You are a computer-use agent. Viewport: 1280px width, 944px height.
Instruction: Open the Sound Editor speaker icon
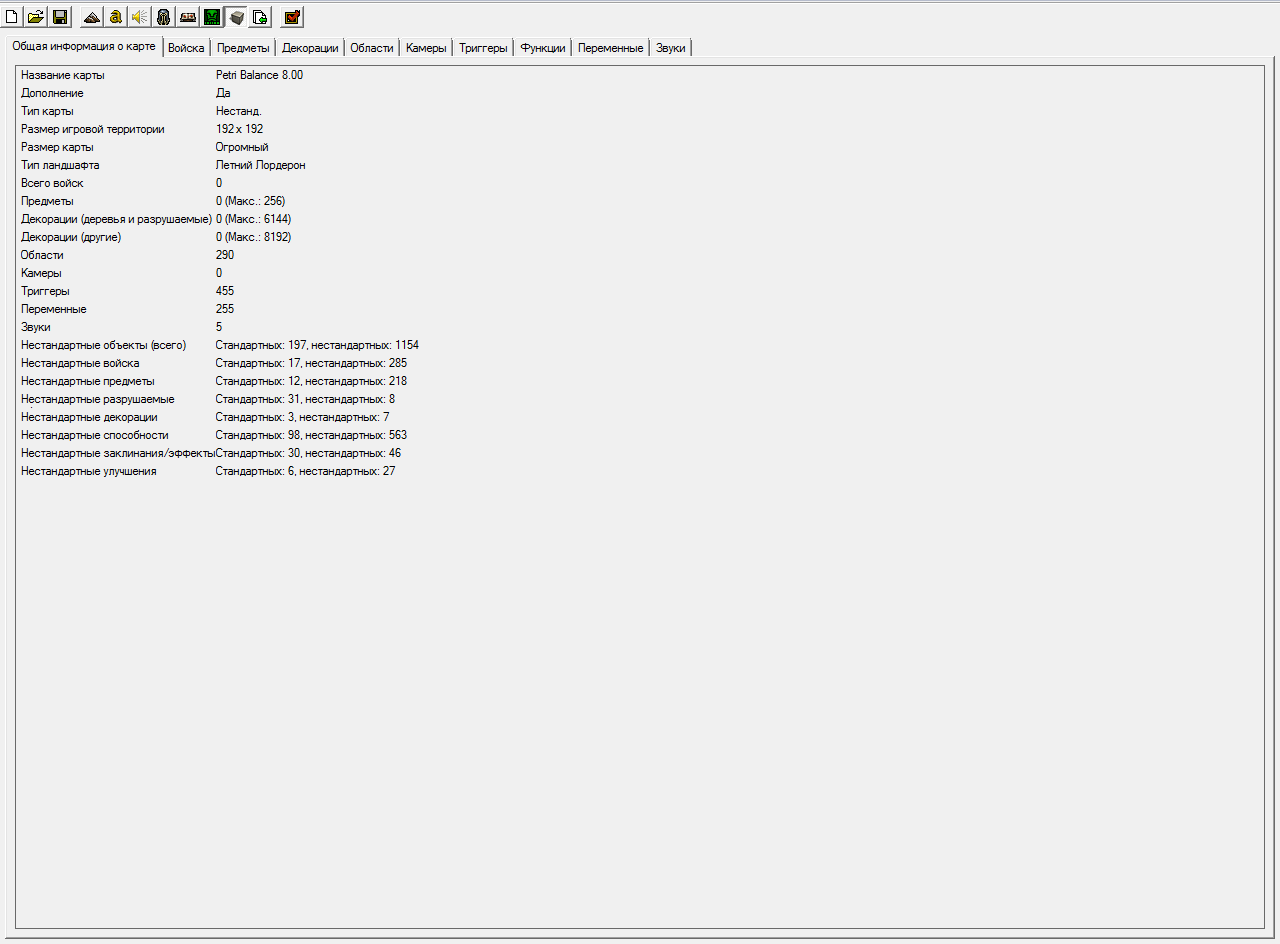pyautogui.click(x=140, y=17)
